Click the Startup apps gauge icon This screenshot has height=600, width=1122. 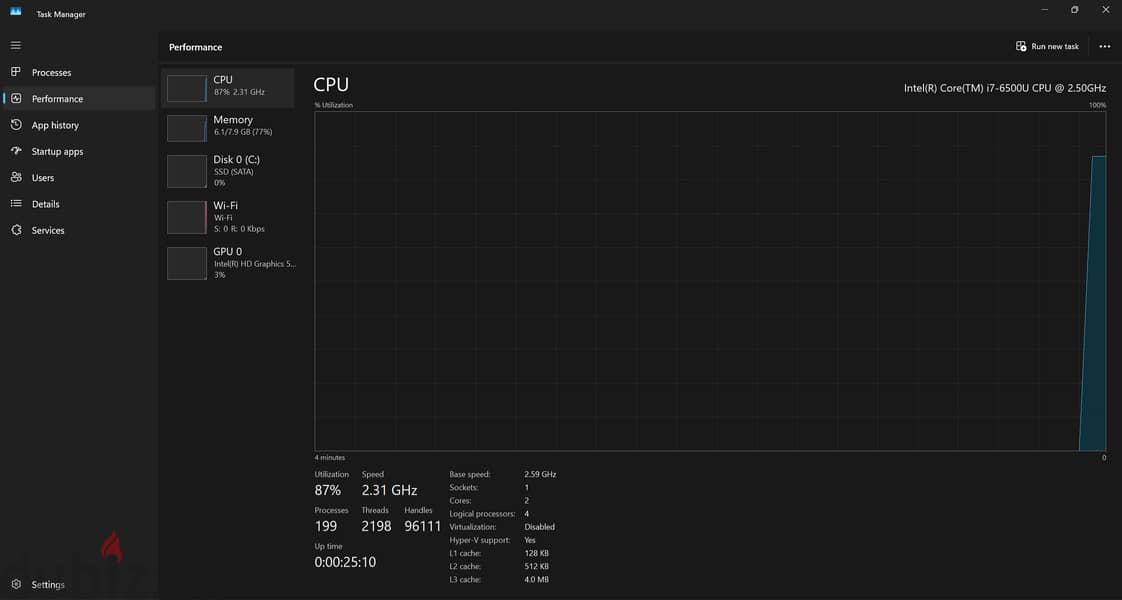point(16,151)
